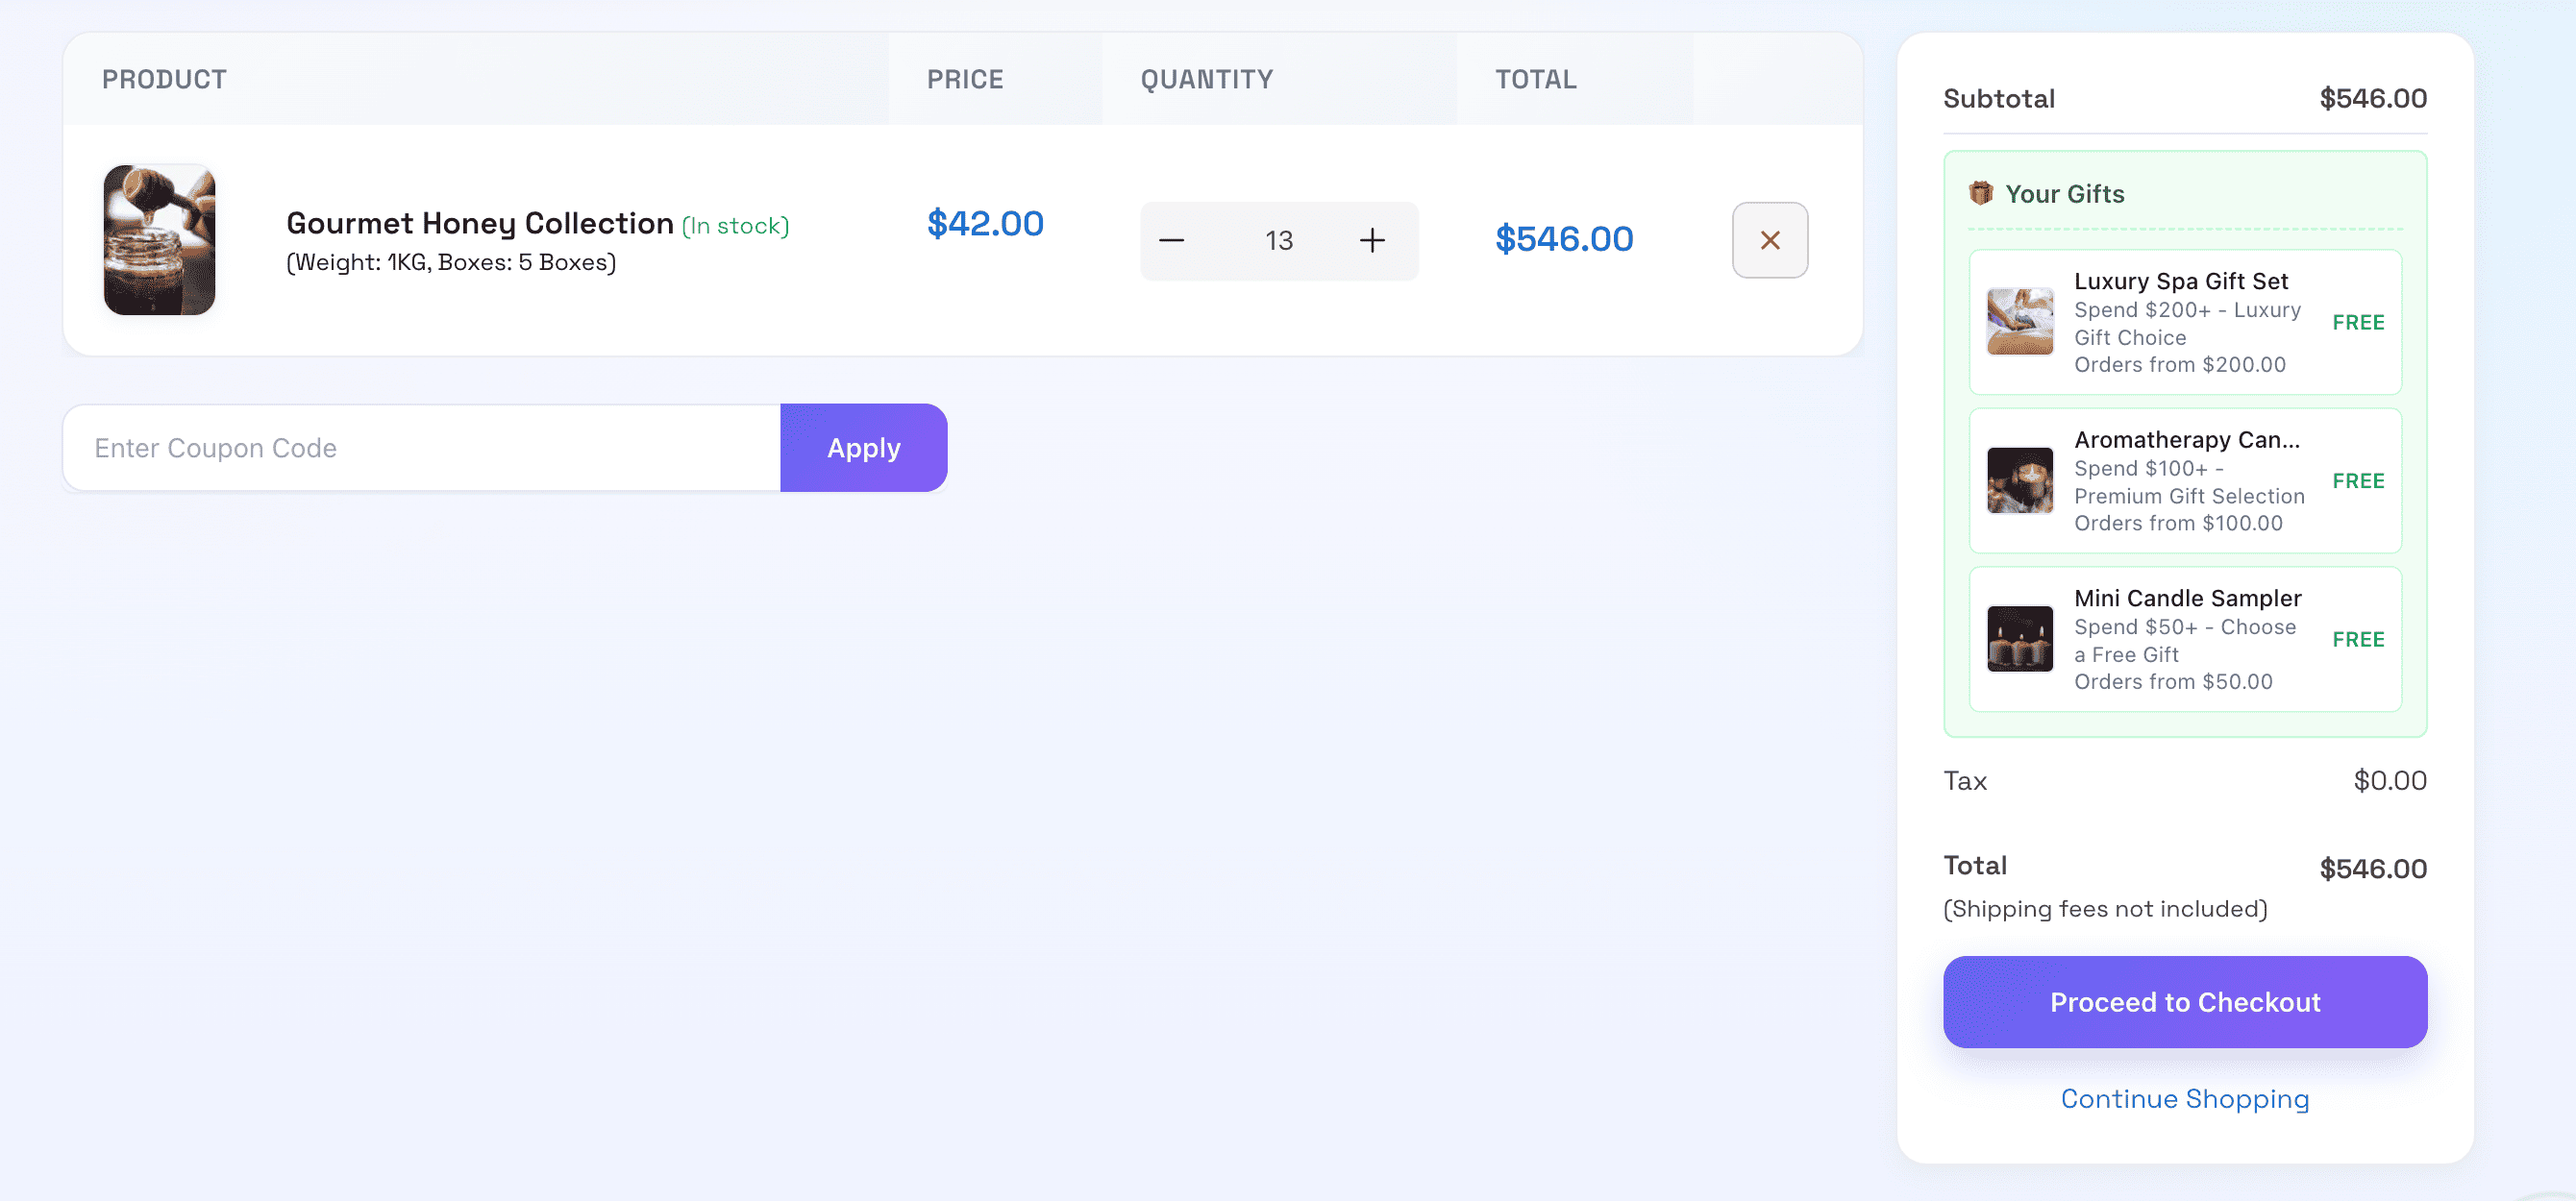Click the Aromatherapy Candle gift thumbnail
The width and height of the screenshot is (2576, 1201).
[x=2019, y=481]
